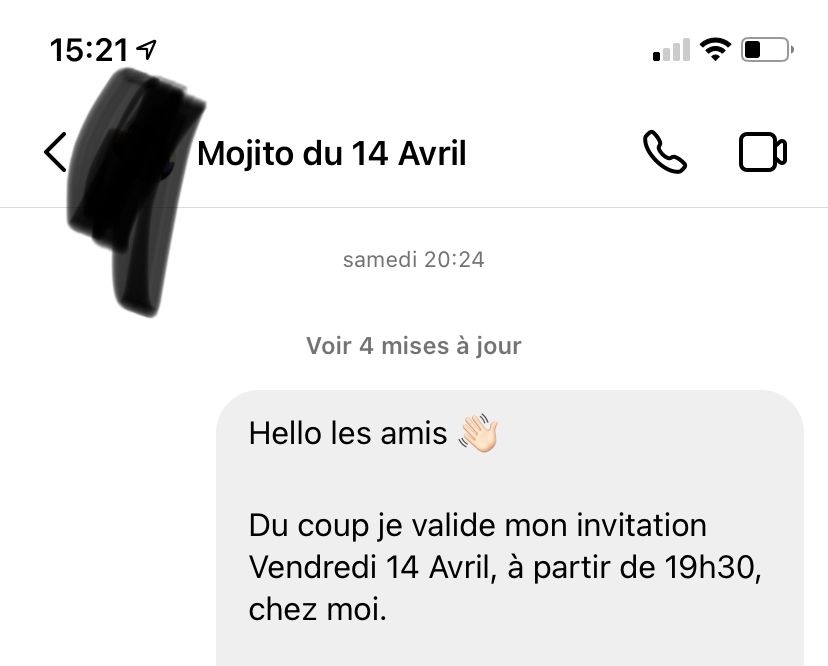
Task: Click "Hello les amis" greeting text
Action: pos(348,434)
